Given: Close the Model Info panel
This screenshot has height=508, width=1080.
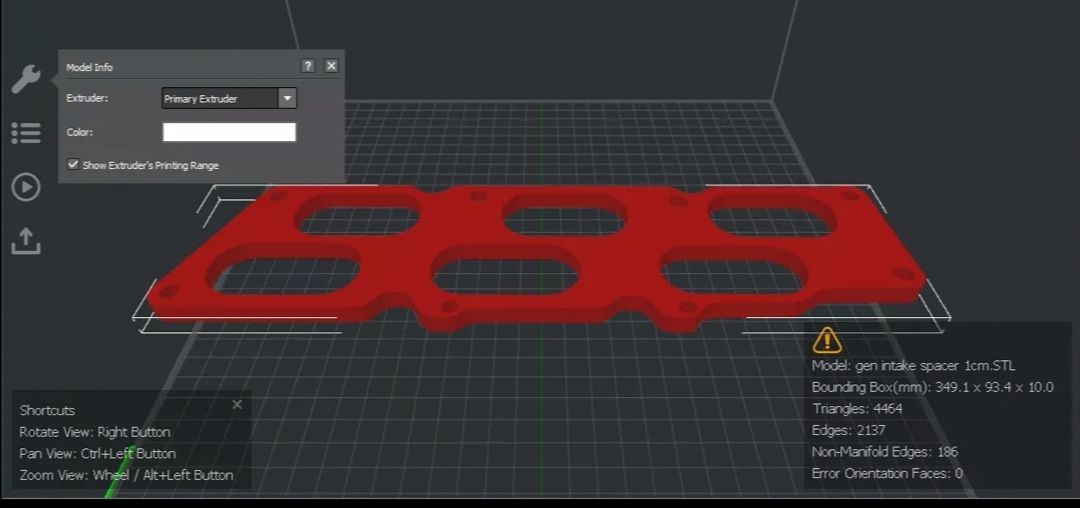Looking at the screenshot, I should 331,65.
